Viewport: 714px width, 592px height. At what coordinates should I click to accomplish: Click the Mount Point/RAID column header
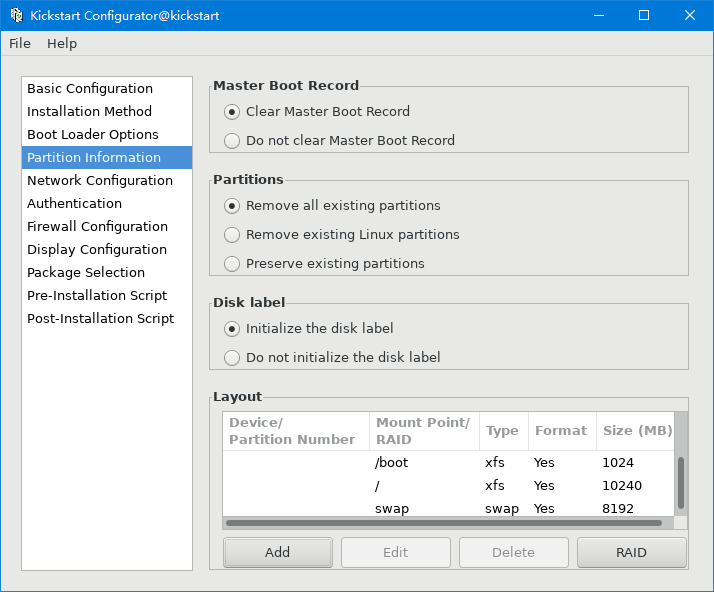click(424, 431)
